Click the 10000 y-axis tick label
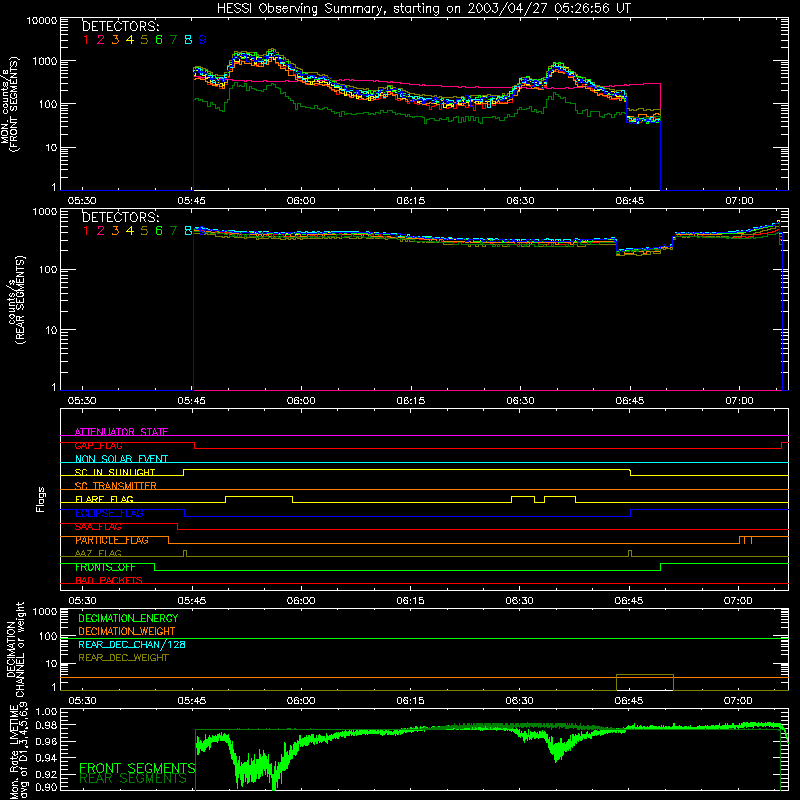 tap(42, 21)
